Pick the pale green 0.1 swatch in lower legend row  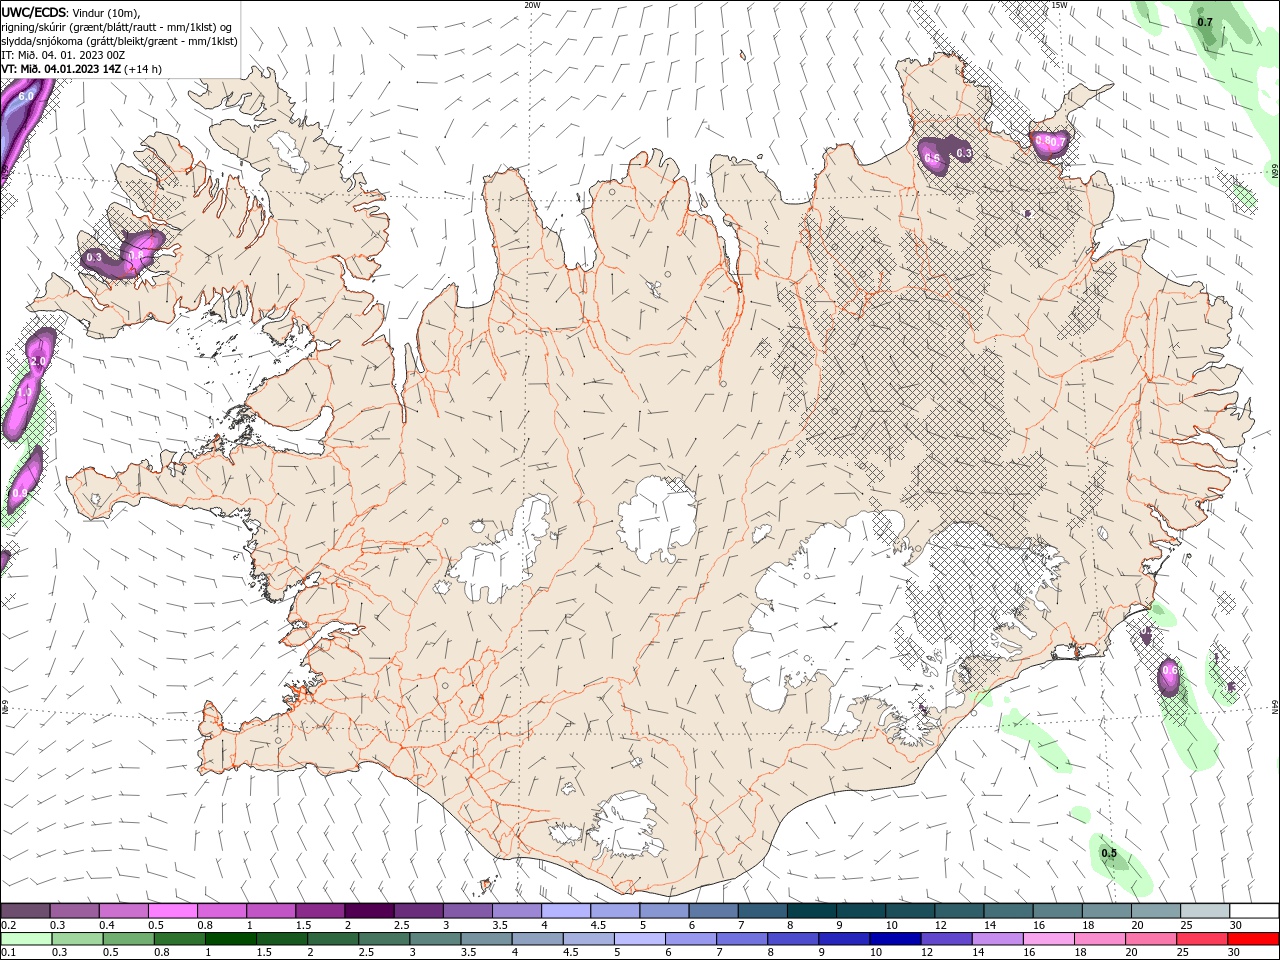[26, 939]
